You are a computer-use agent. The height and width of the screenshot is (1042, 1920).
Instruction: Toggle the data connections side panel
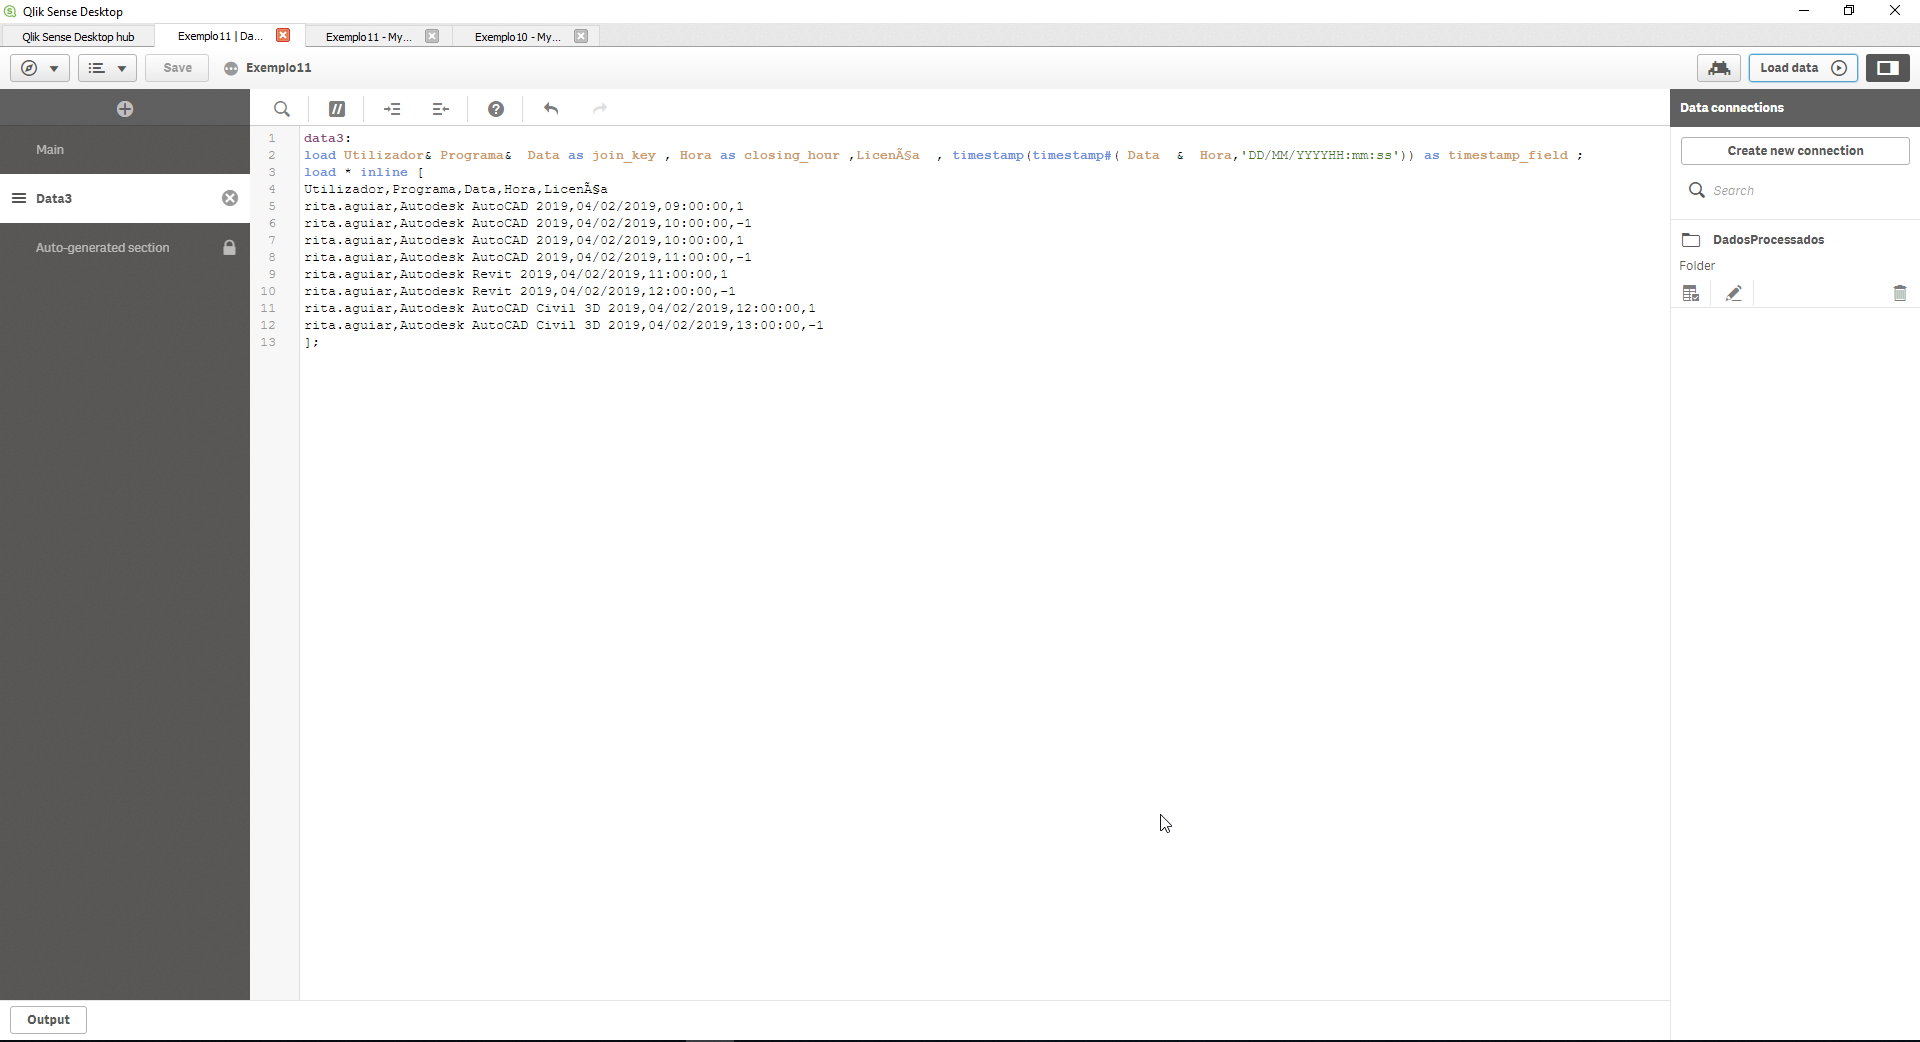pyautogui.click(x=1888, y=68)
